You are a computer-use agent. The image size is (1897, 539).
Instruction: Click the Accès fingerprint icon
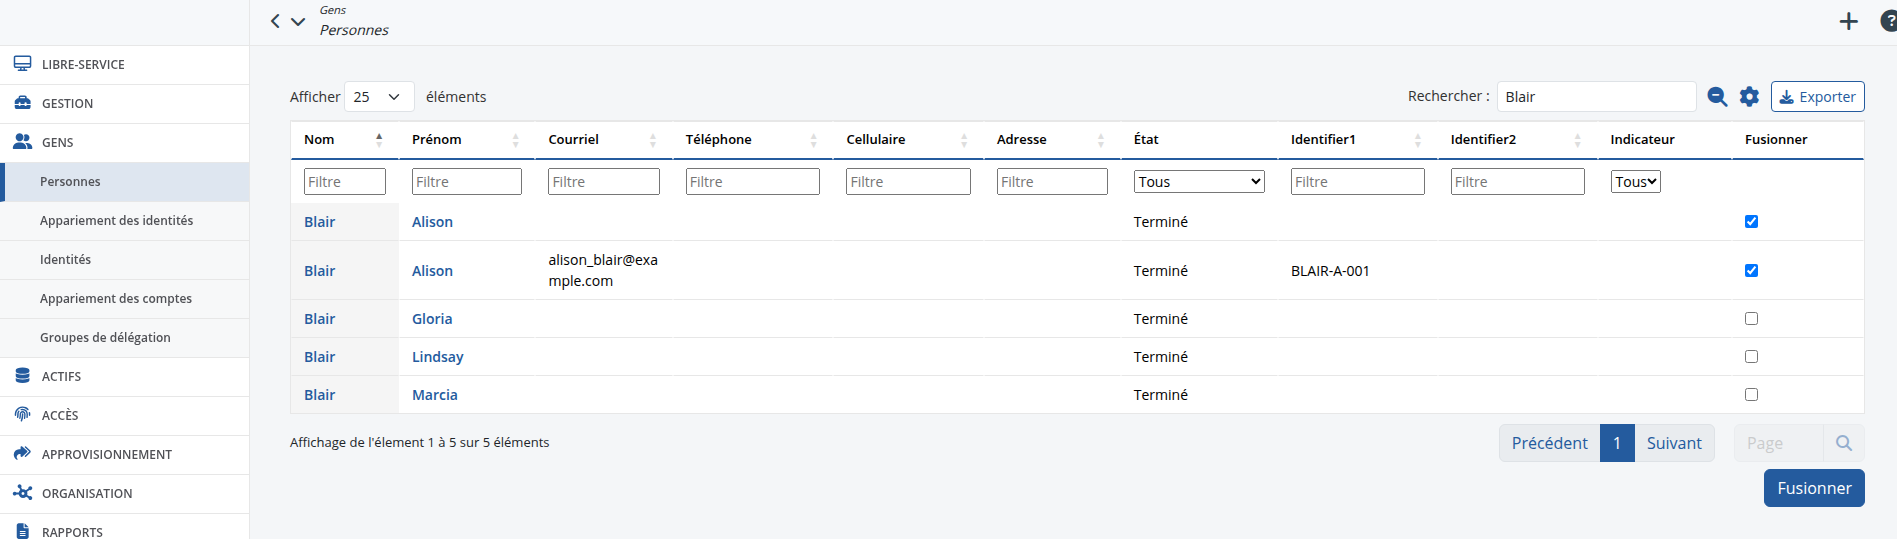(x=22, y=415)
